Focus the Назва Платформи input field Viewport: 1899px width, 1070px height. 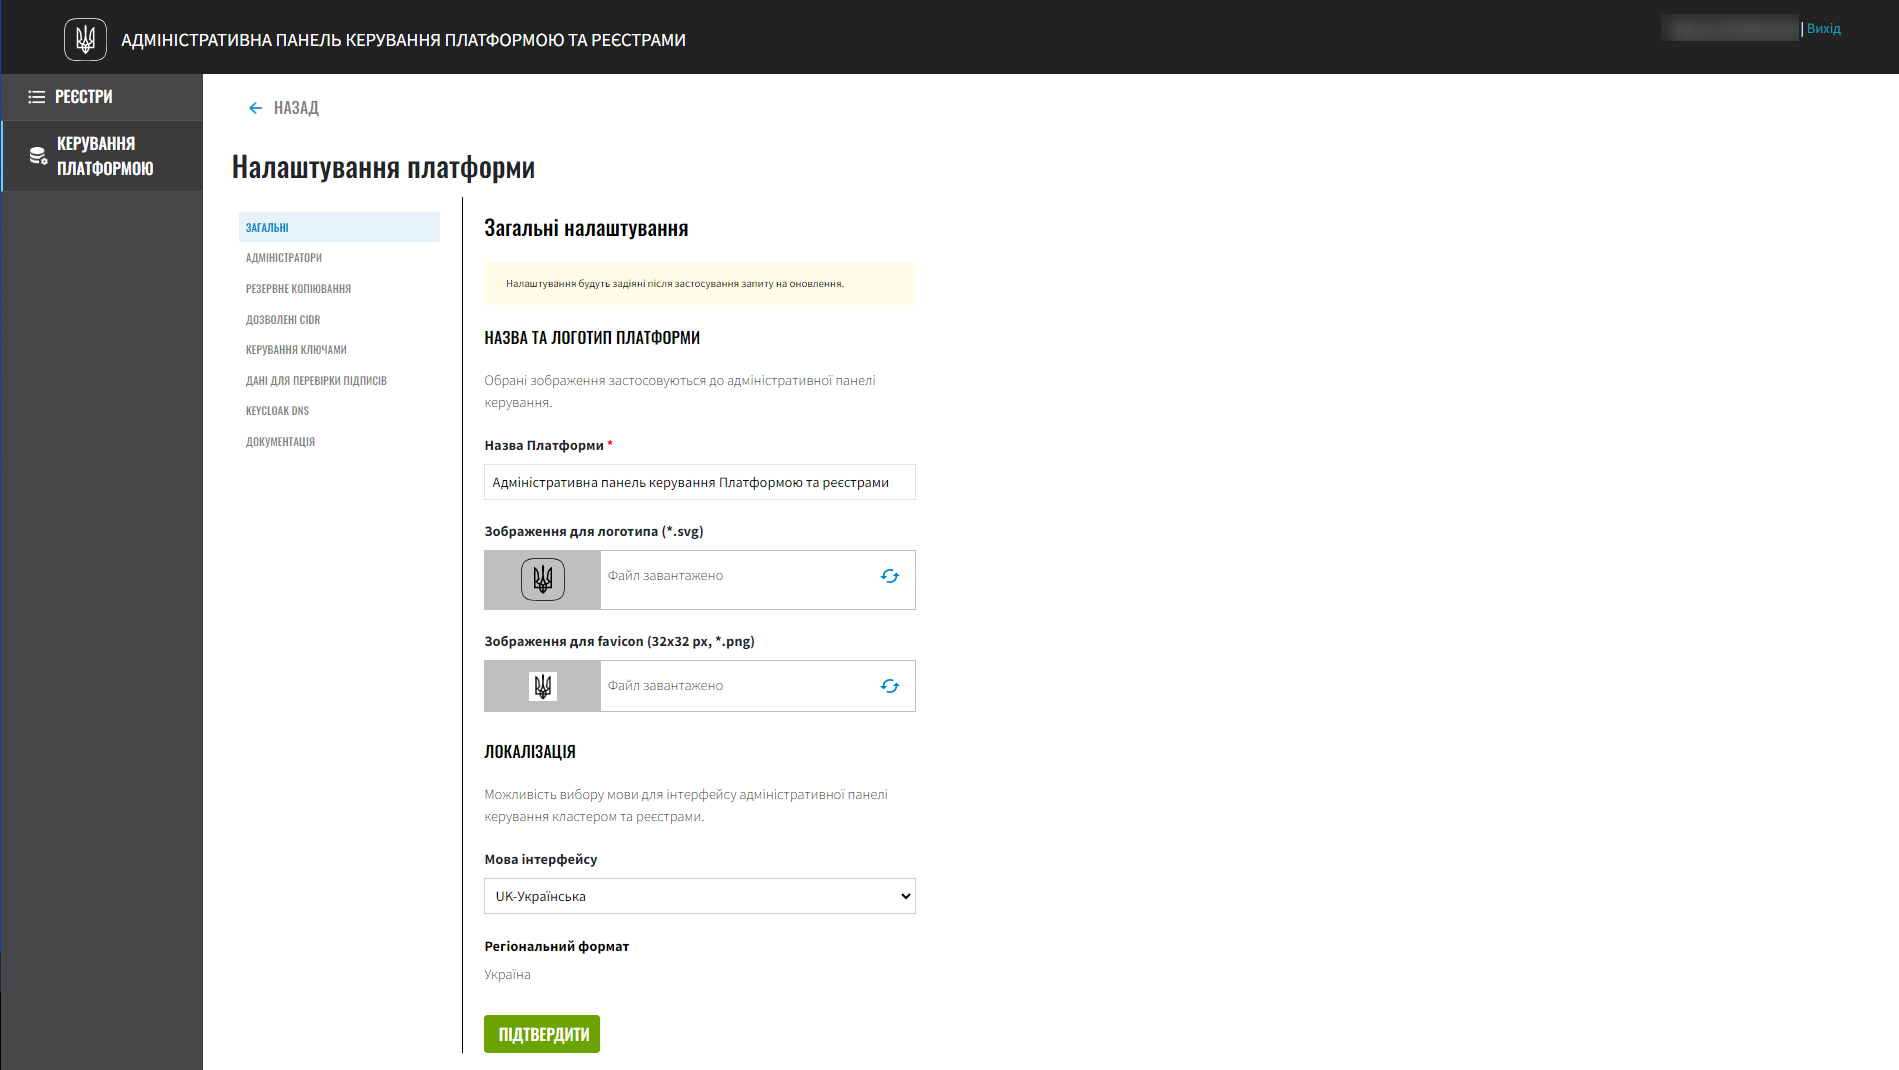(699, 482)
